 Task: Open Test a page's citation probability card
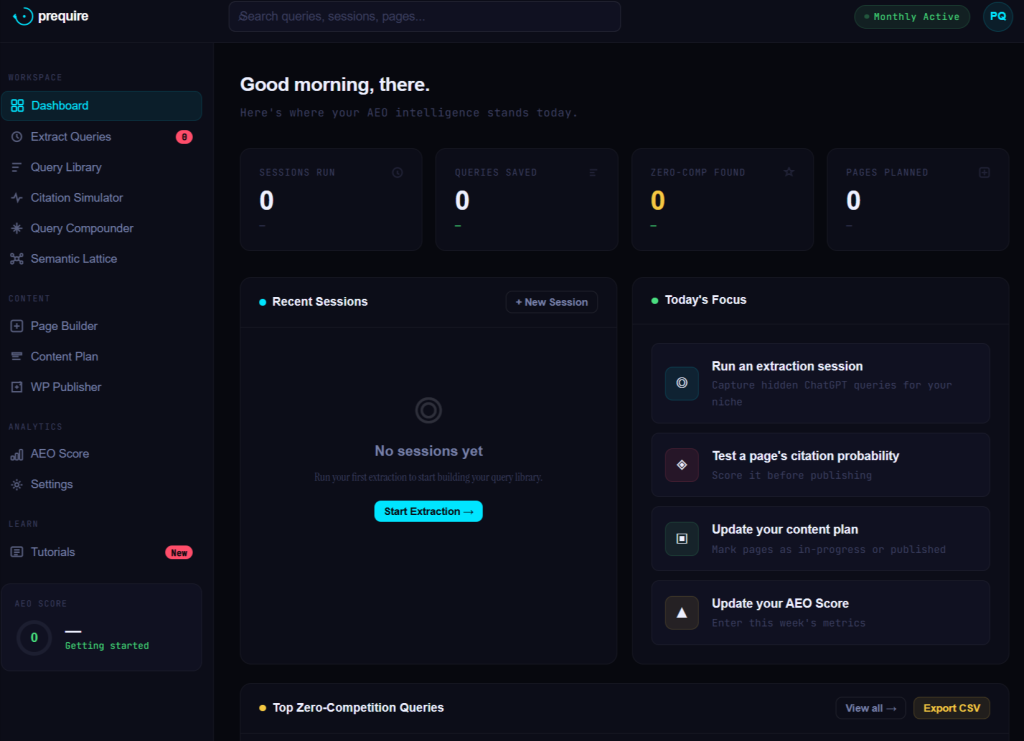[x=820, y=465]
